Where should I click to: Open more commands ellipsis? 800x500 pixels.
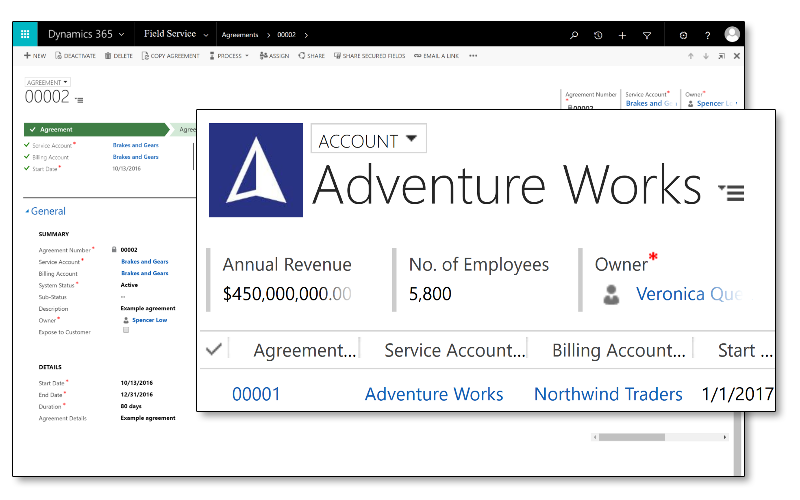(473, 56)
